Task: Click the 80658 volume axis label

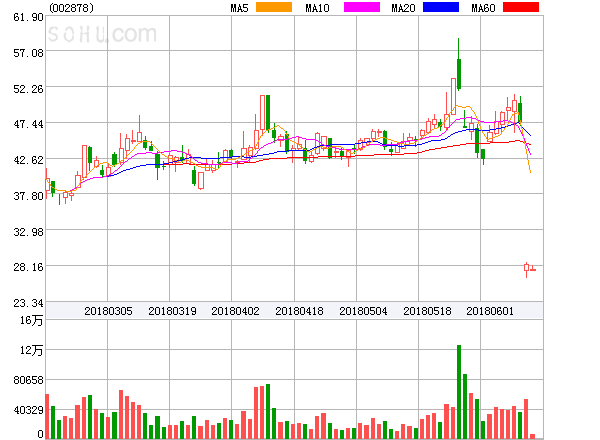Action: coord(28,380)
